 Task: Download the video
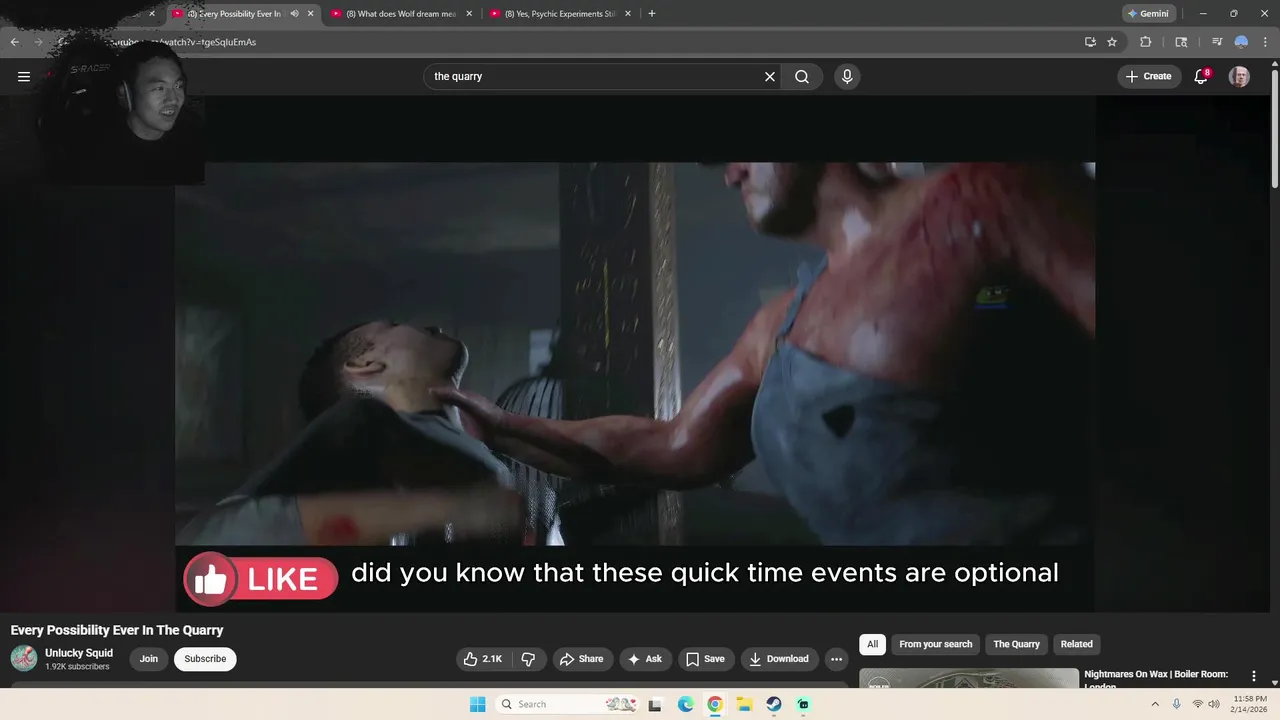tap(779, 659)
